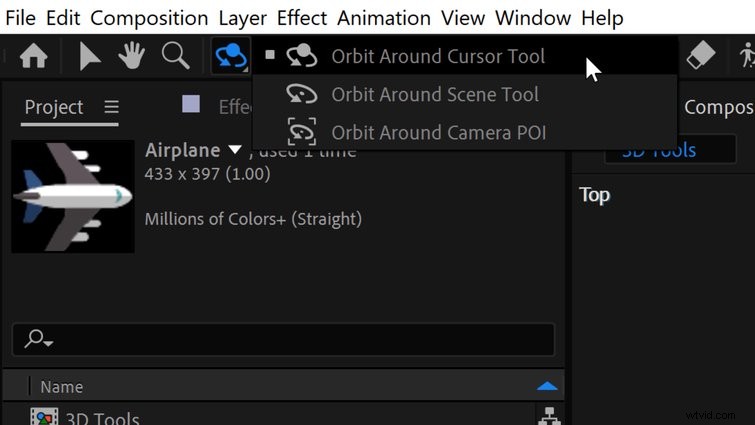Choose Orbit Around Cursor Tool
This screenshot has width=755, height=425.
pos(465,56)
